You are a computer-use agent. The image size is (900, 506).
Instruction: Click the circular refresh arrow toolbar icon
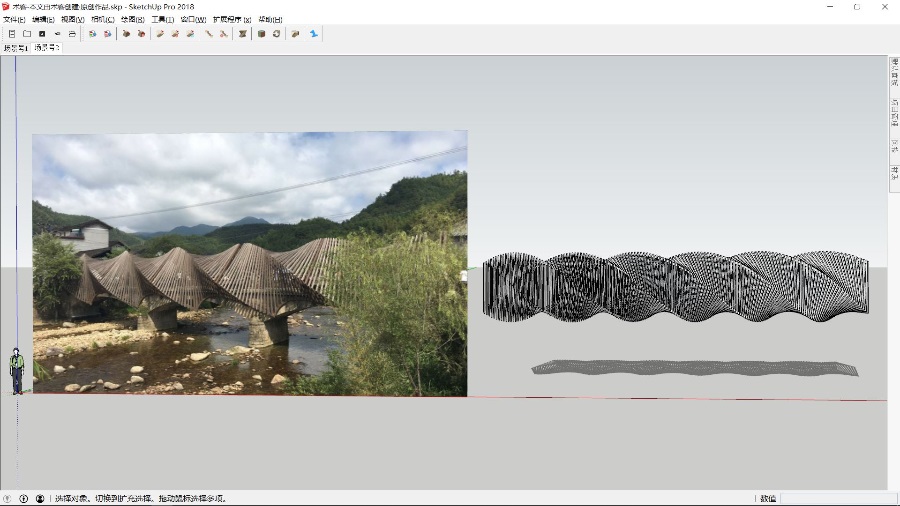tap(276, 34)
